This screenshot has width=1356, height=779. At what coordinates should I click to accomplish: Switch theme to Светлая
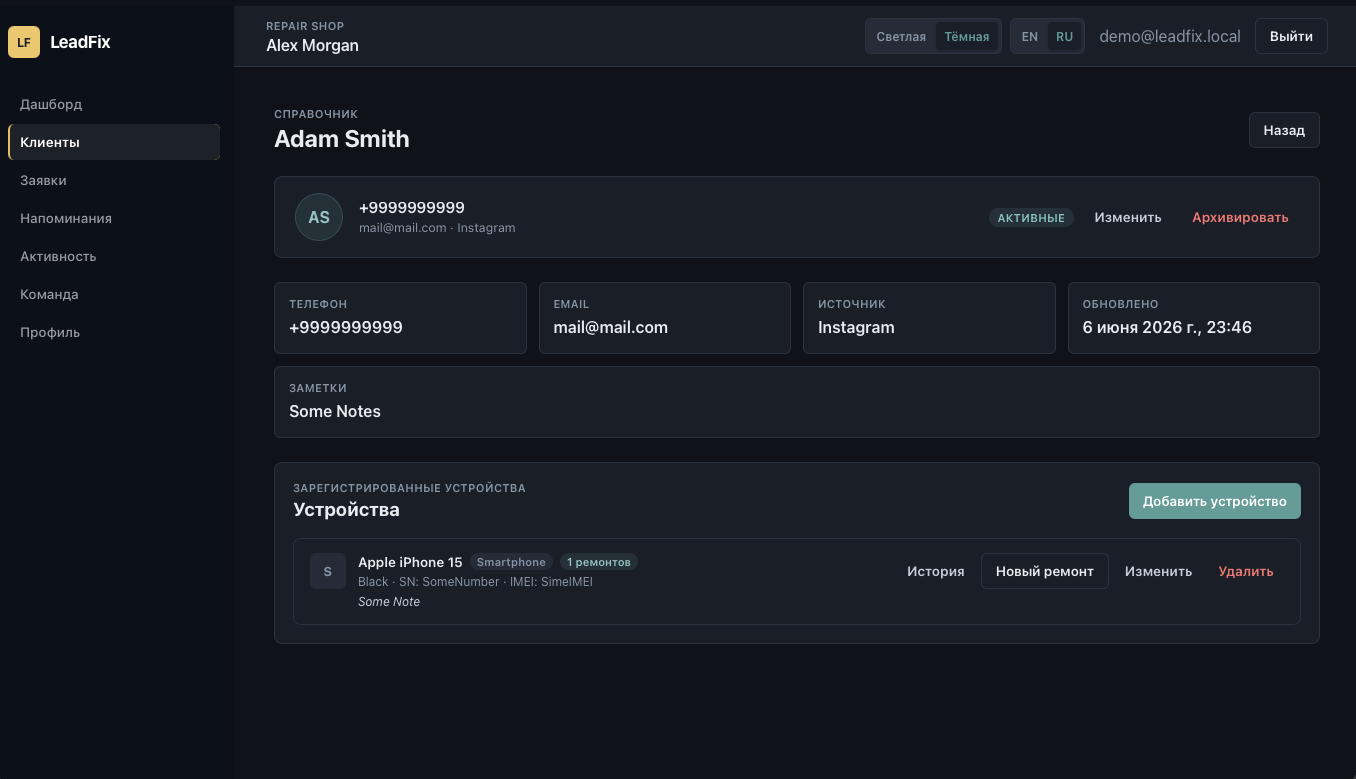pos(901,36)
